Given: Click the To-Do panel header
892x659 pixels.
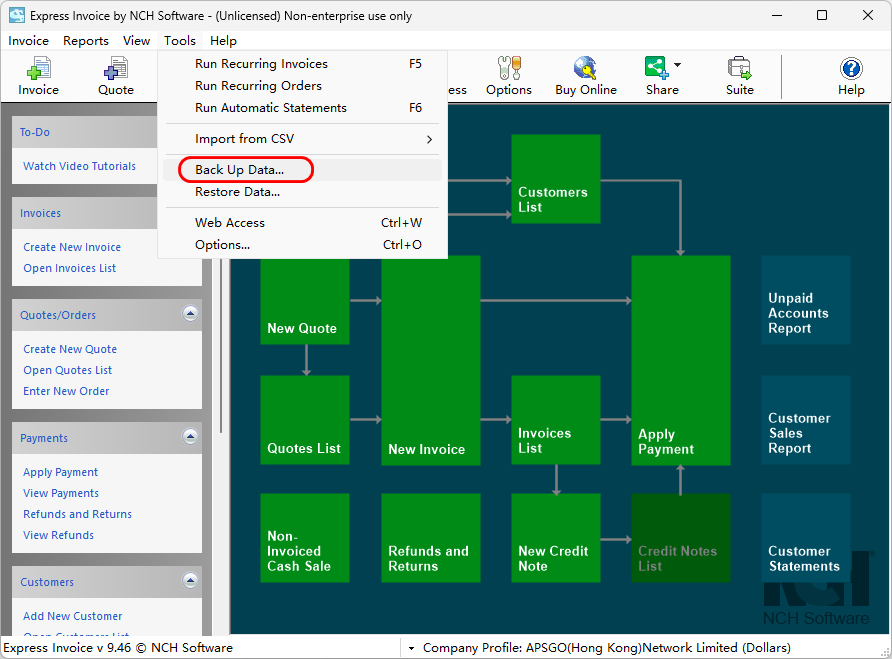Looking at the screenshot, I should coord(84,132).
